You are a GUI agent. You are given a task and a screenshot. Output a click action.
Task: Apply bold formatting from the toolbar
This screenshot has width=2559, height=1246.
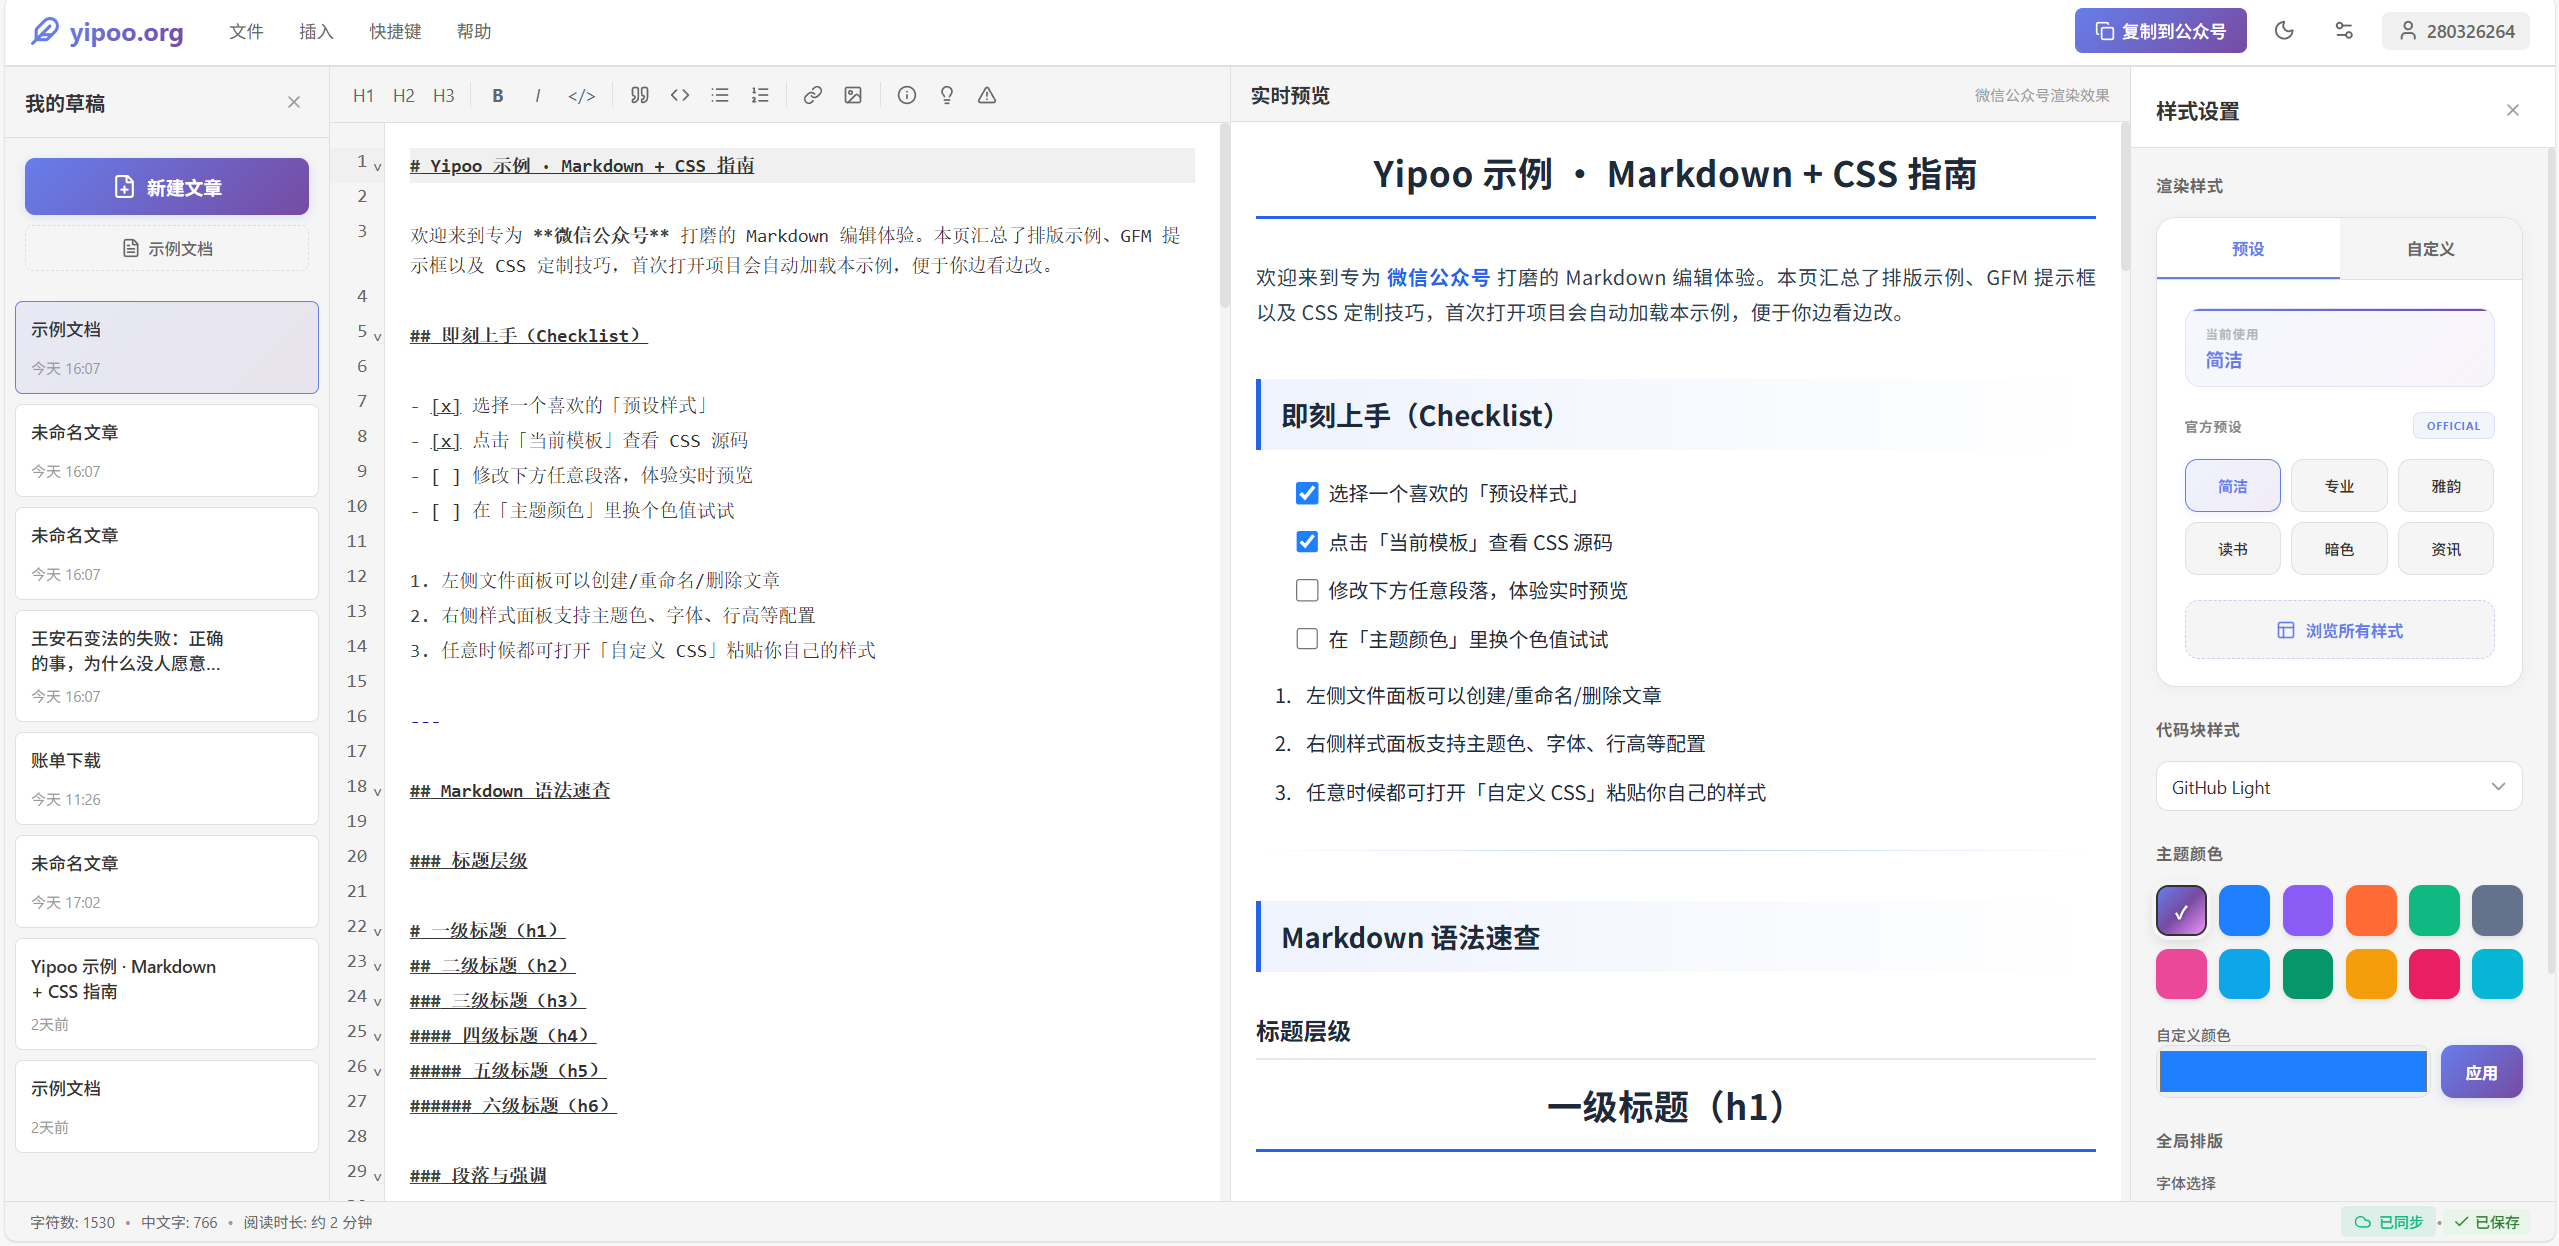point(498,95)
